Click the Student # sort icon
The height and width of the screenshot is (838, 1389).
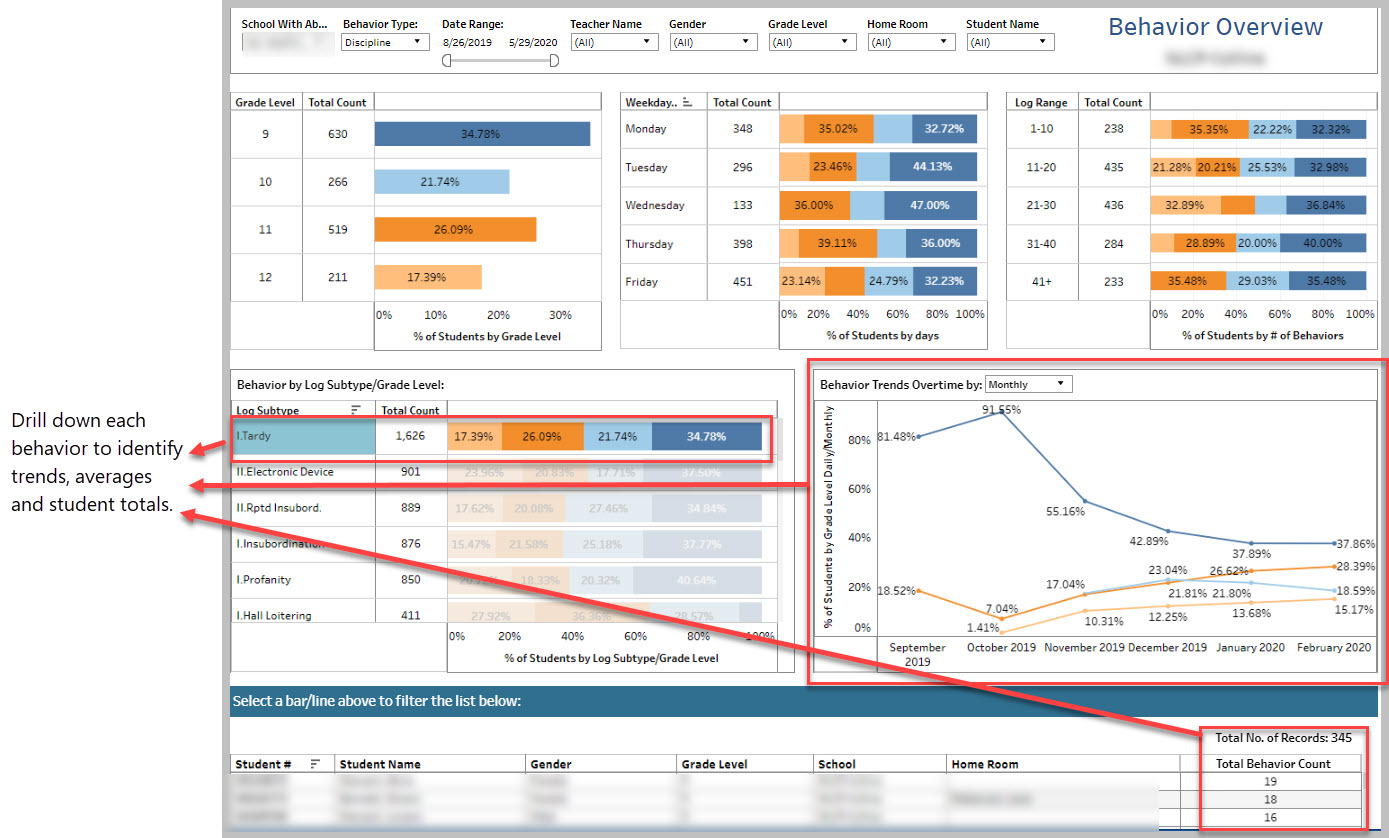pos(316,764)
